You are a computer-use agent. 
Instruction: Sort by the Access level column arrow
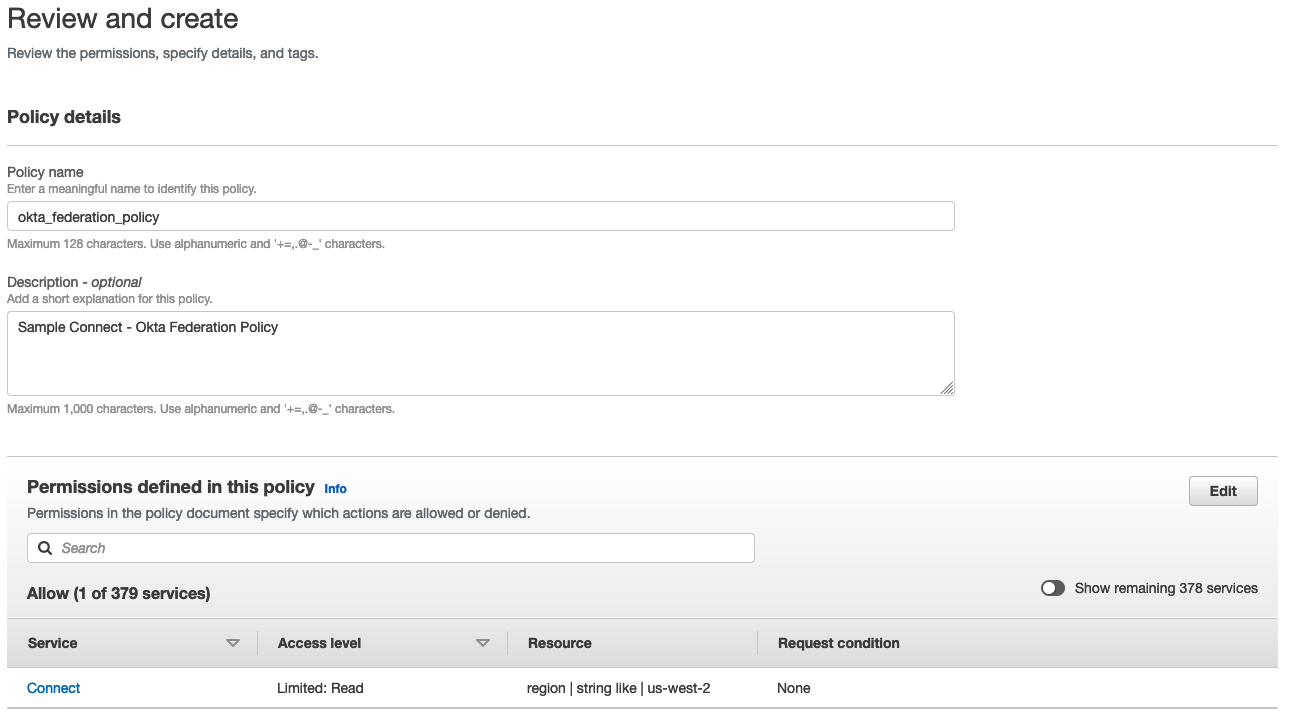coord(483,643)
